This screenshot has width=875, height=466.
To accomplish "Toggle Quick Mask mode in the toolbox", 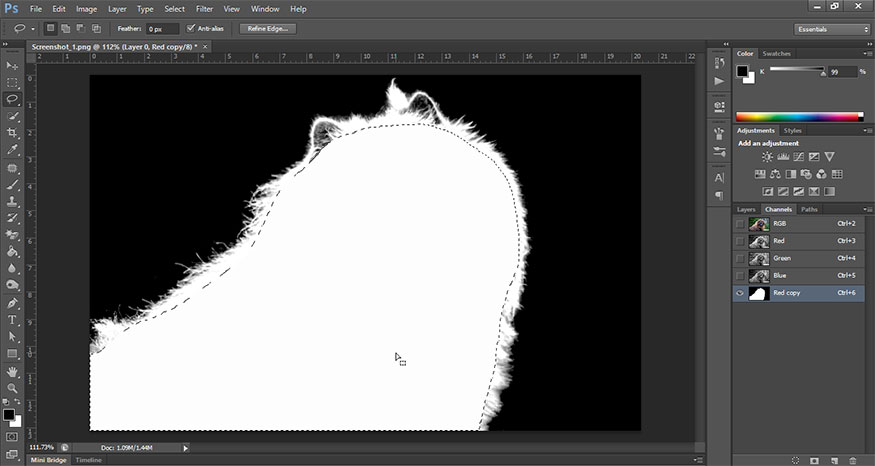I will point(12,437).
